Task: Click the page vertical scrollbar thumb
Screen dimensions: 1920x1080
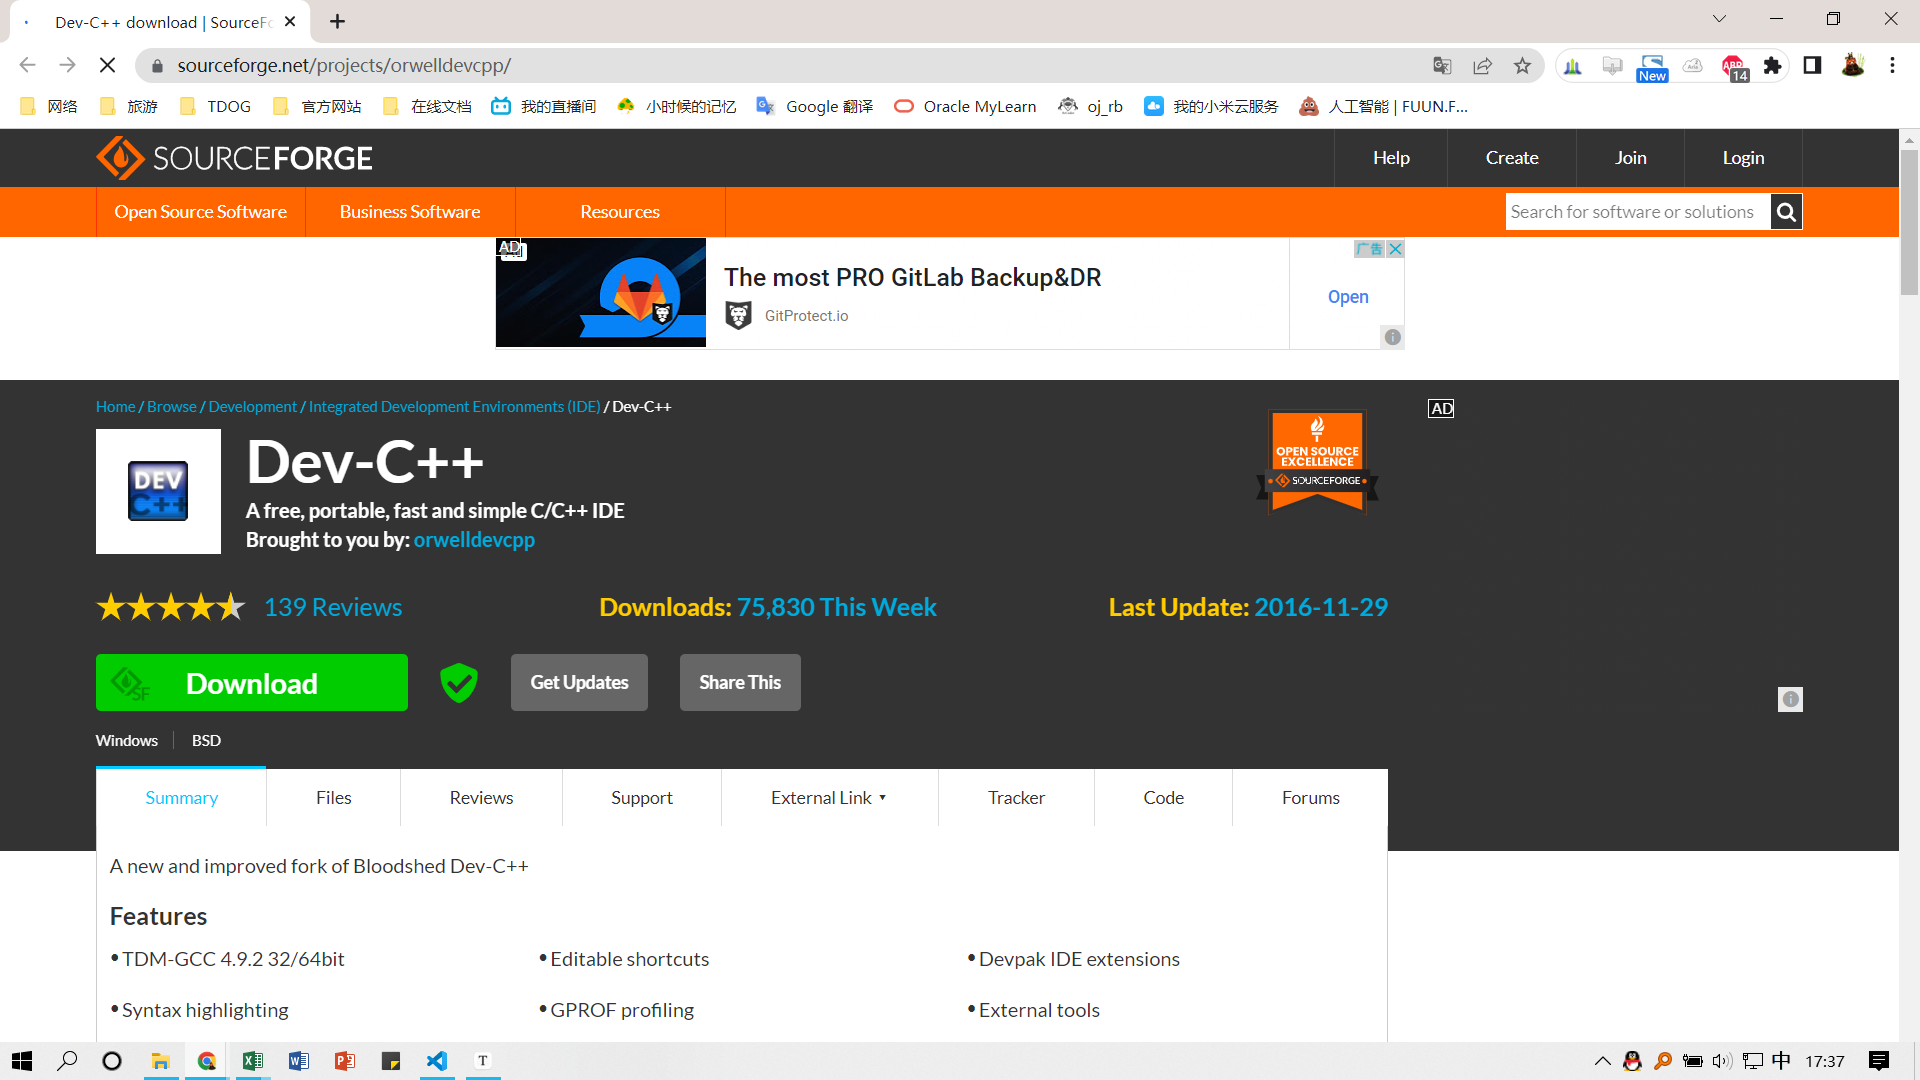Action: (1909, 222)
